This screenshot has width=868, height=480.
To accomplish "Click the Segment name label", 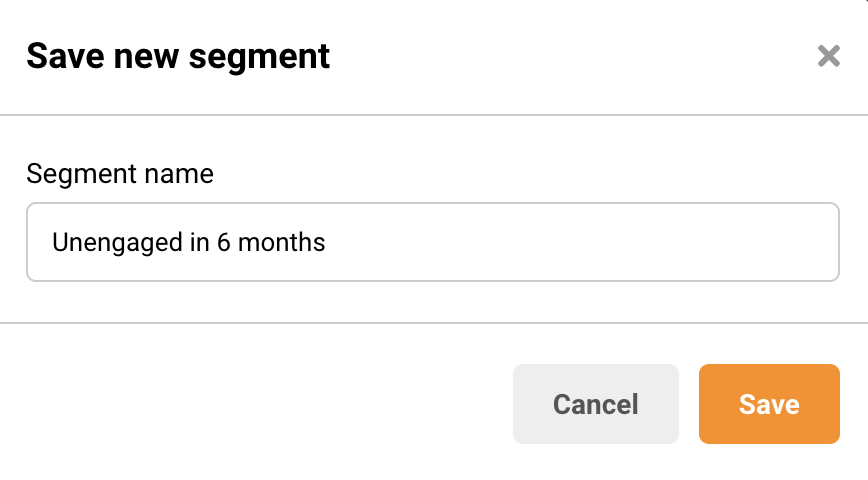I will 120,174.
